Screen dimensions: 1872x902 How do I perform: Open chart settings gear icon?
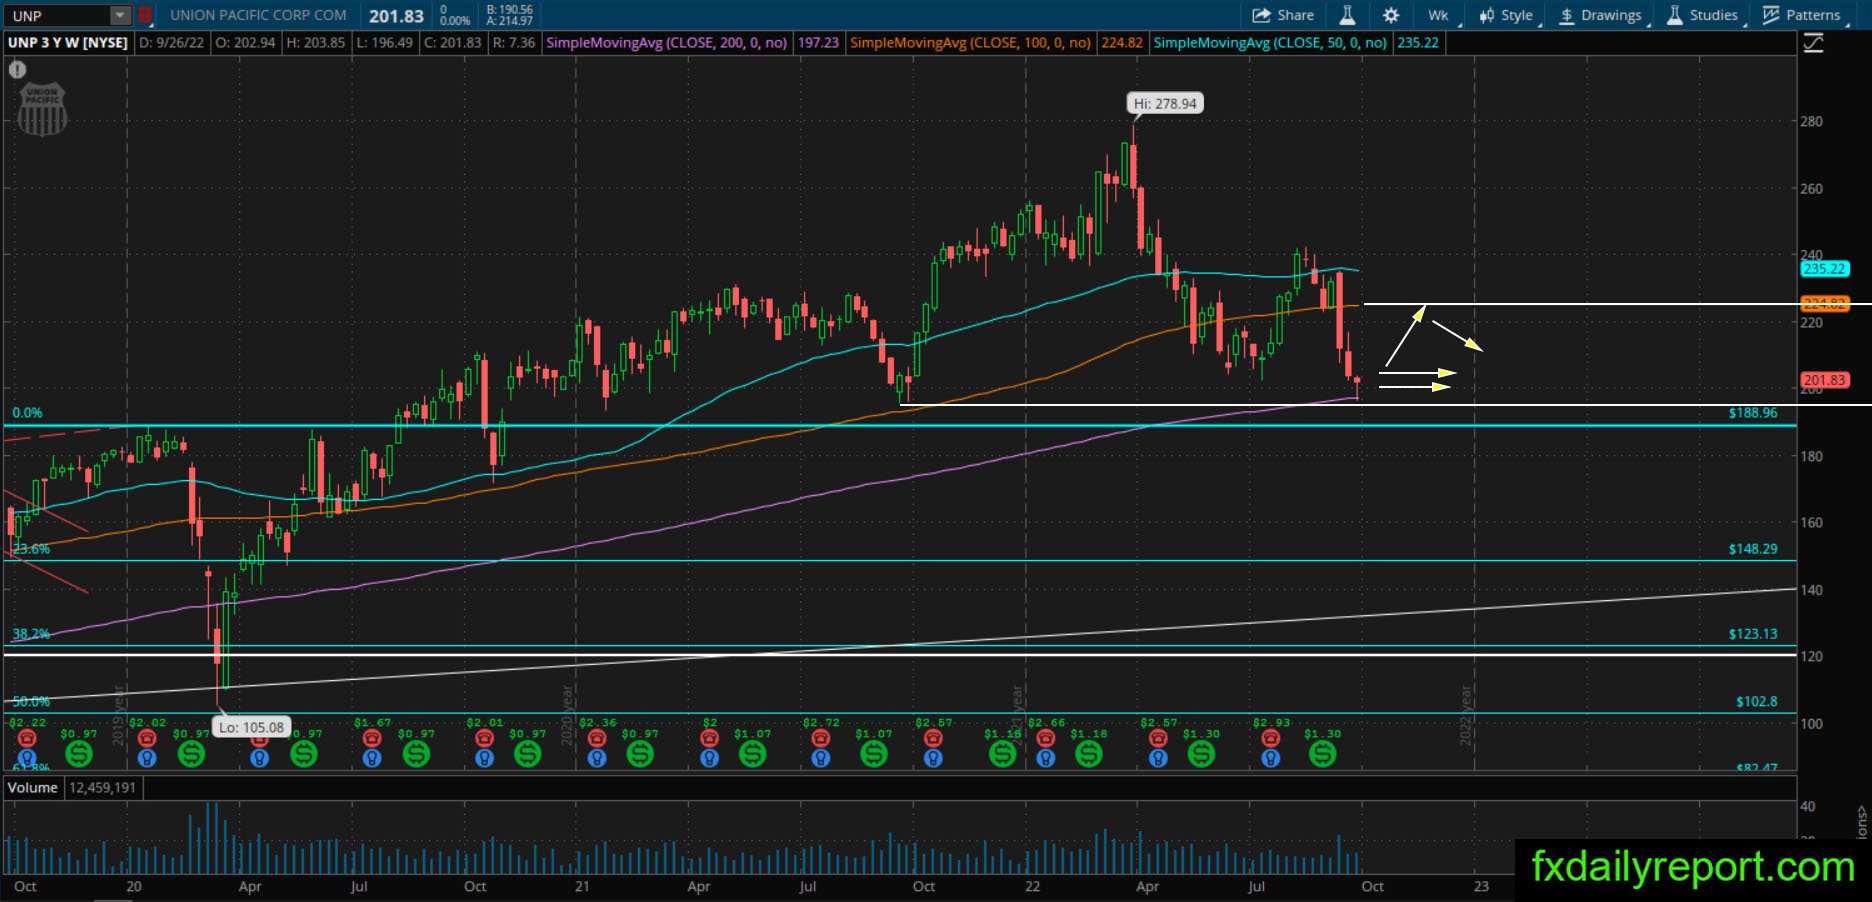(x=1391, y=15)
